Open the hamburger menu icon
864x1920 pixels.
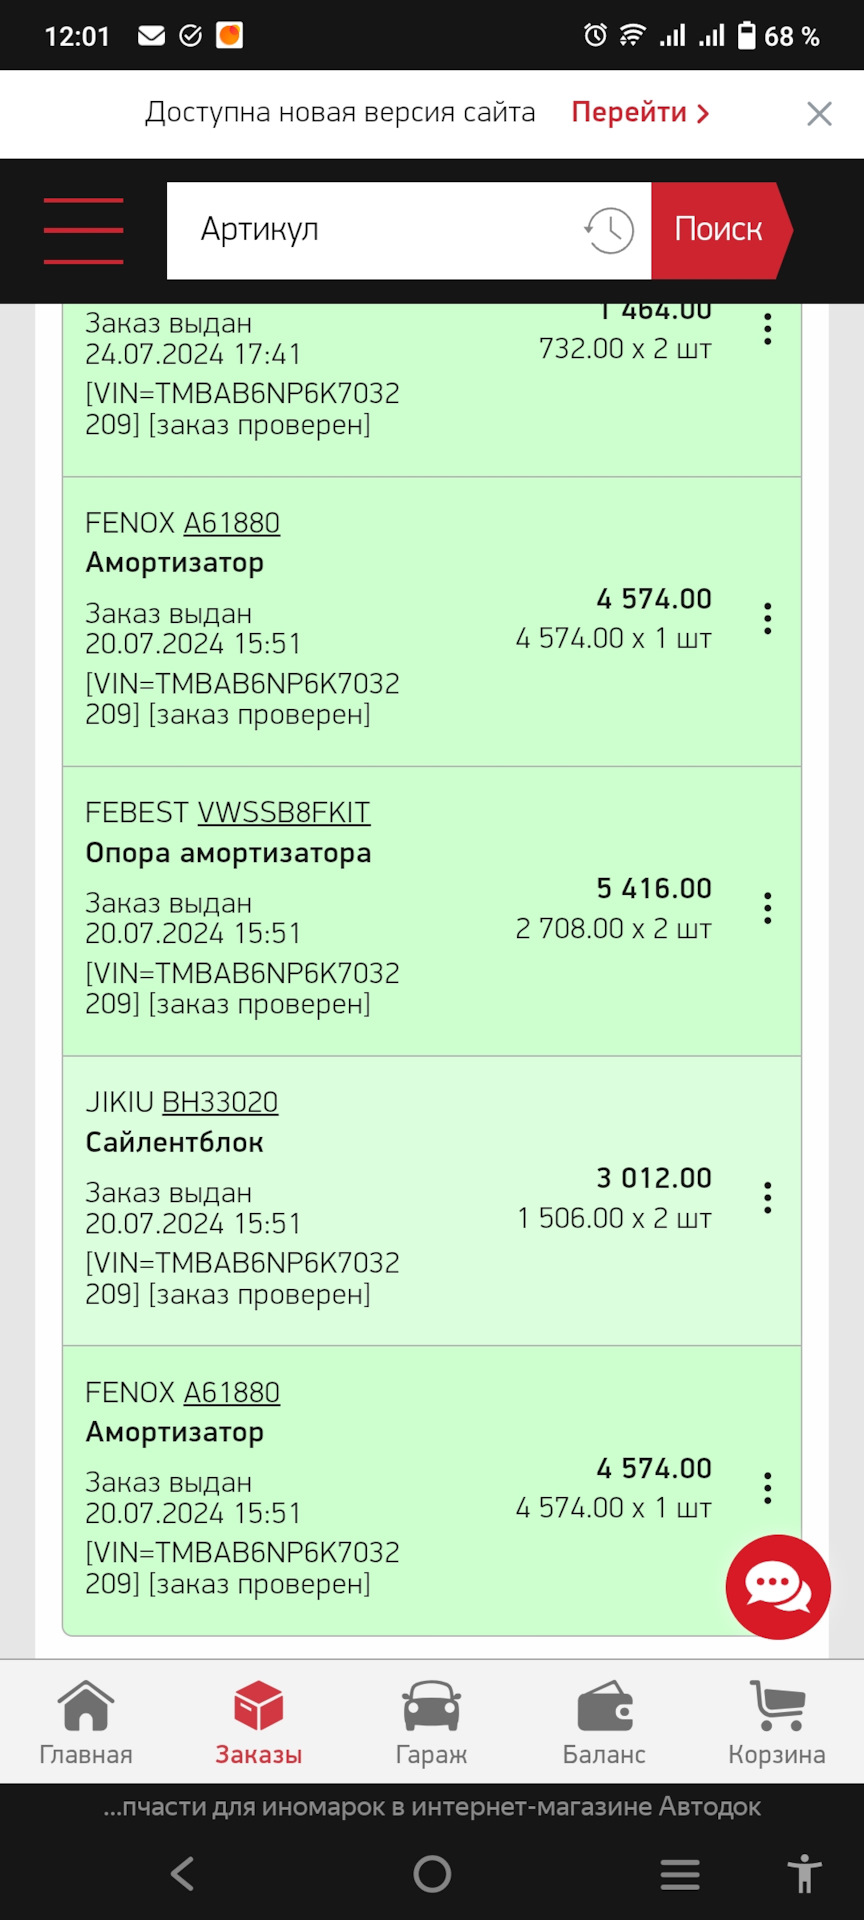pos(83,231)
